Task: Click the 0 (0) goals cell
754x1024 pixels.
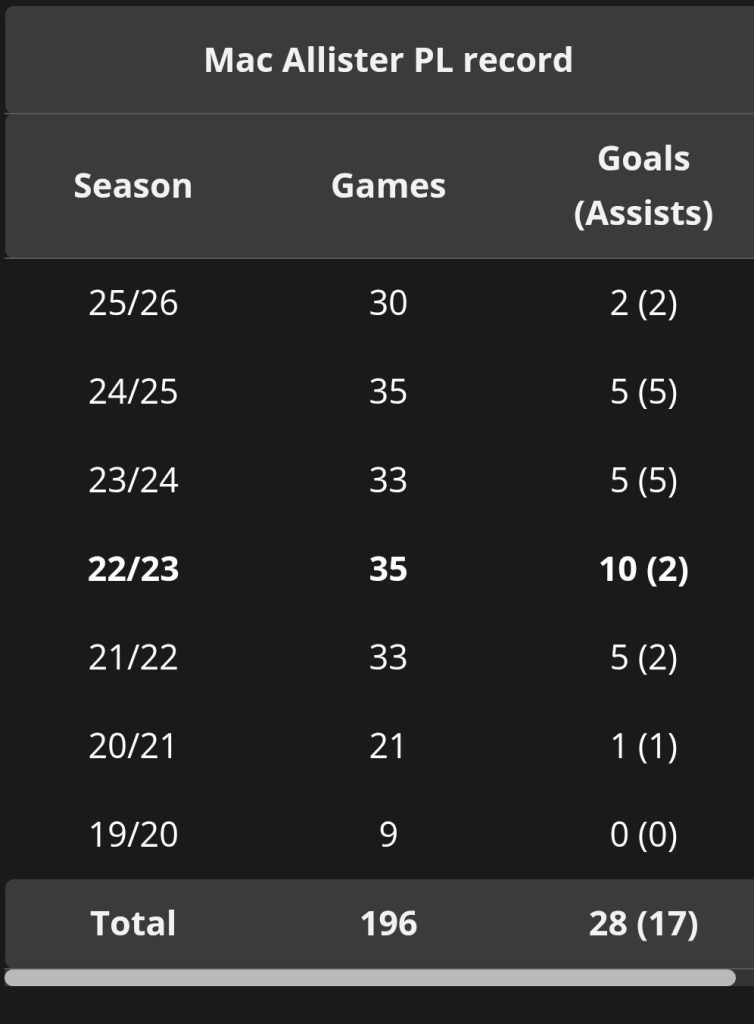Action: (643, 834)
